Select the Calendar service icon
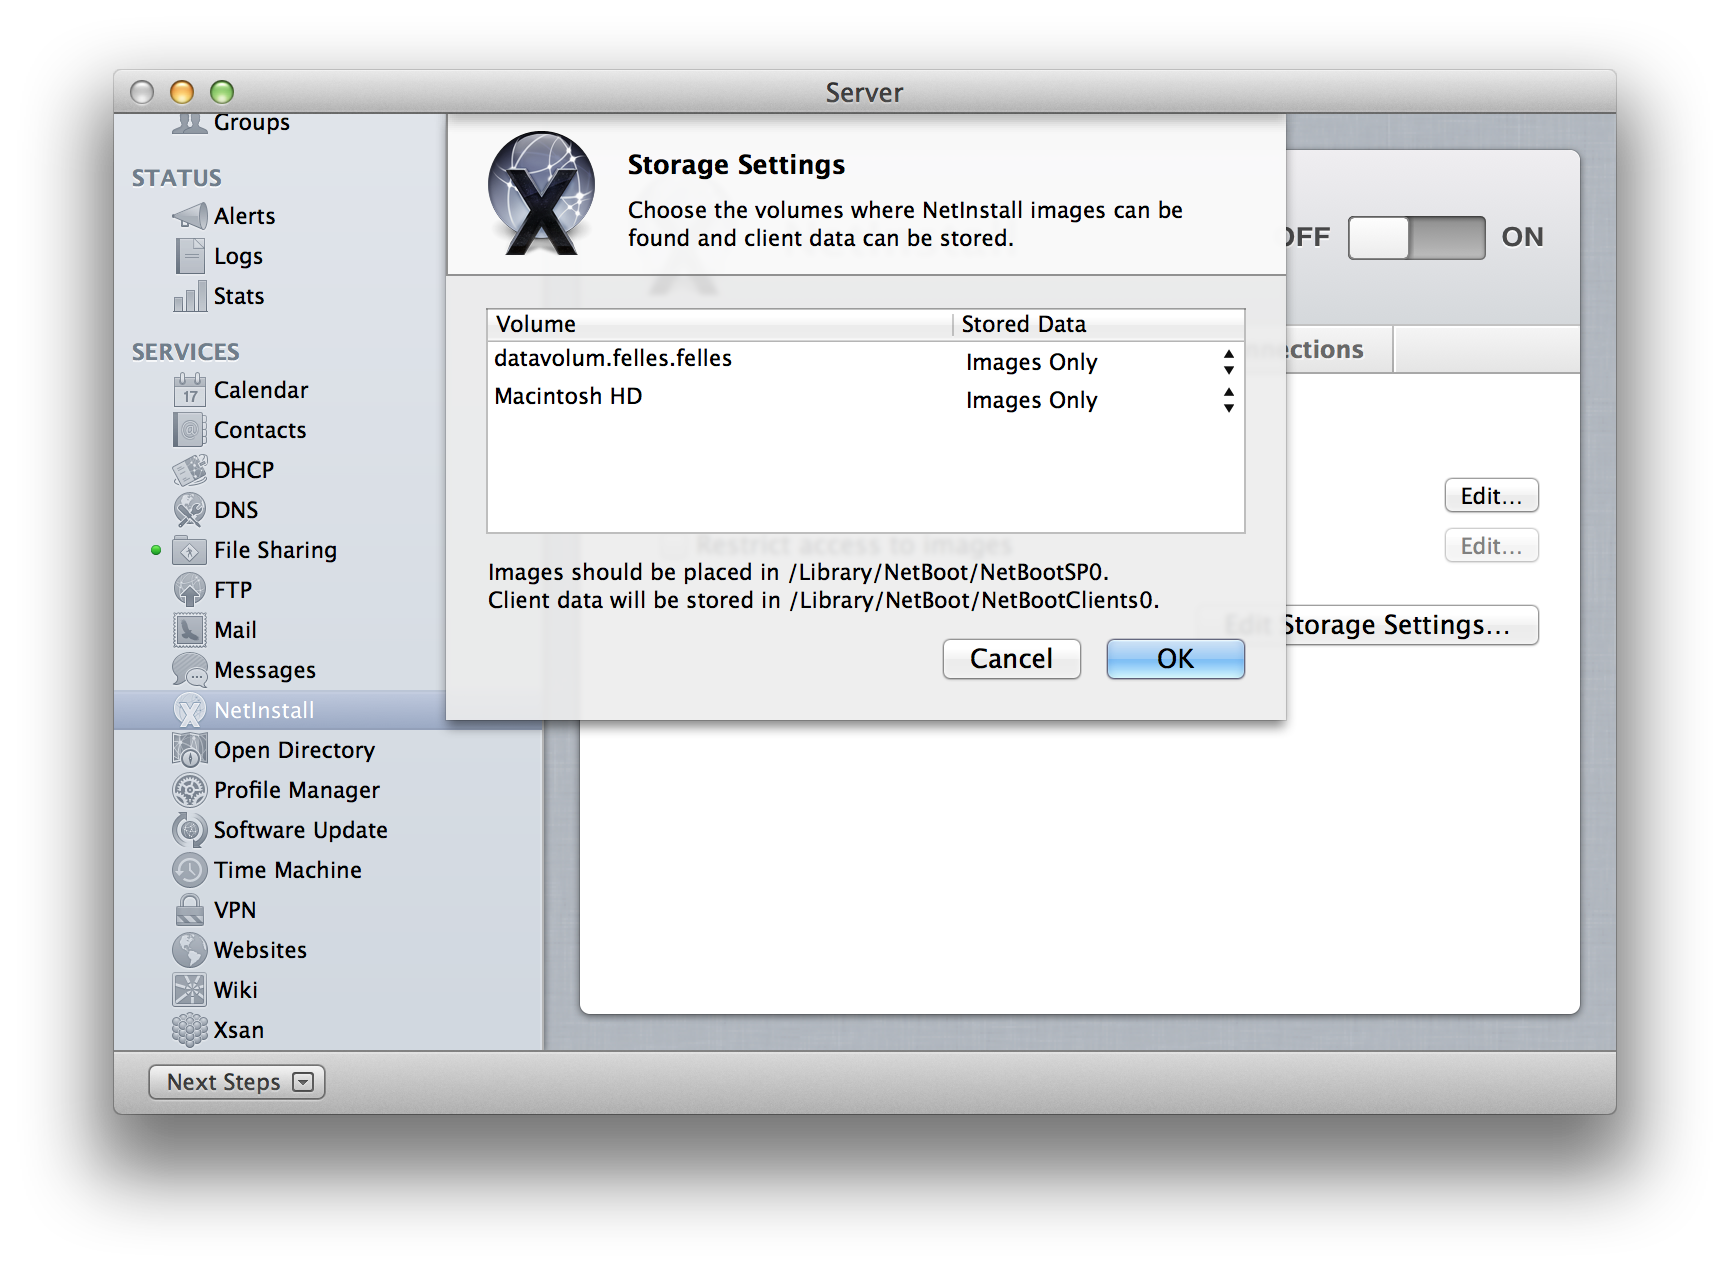This screenshot has width=1730, height=1272. pos(190,390)
